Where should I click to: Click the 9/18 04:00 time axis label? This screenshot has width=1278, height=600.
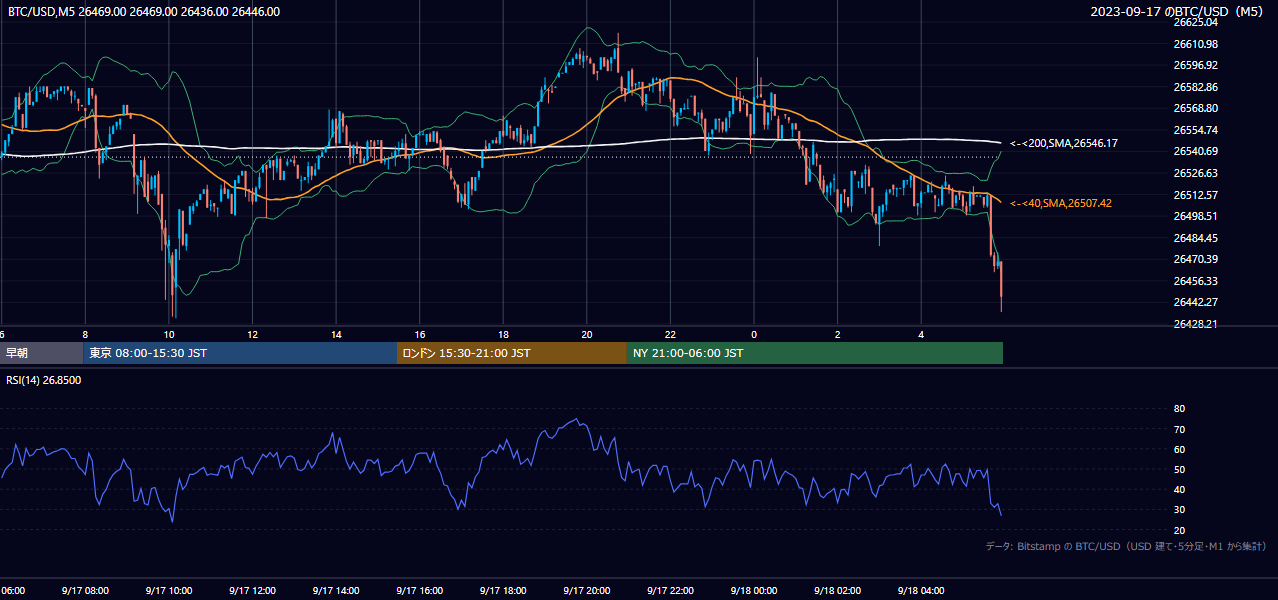[921, 591]
